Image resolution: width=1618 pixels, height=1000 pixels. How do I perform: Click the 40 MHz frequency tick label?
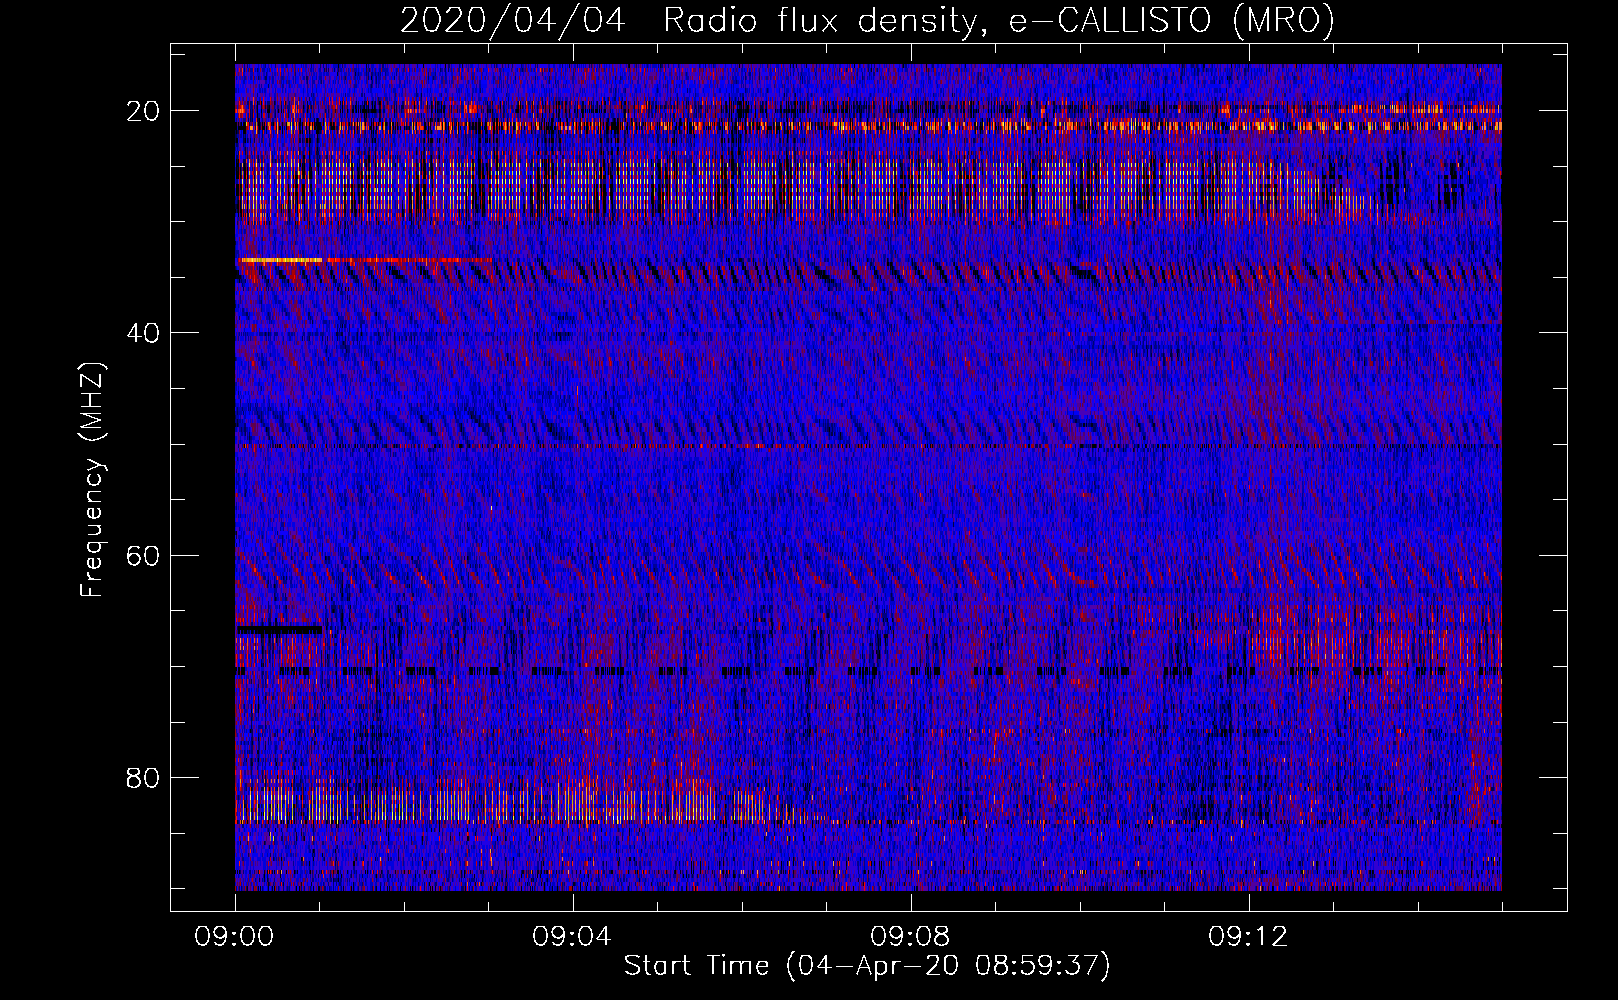pos(144,333)
